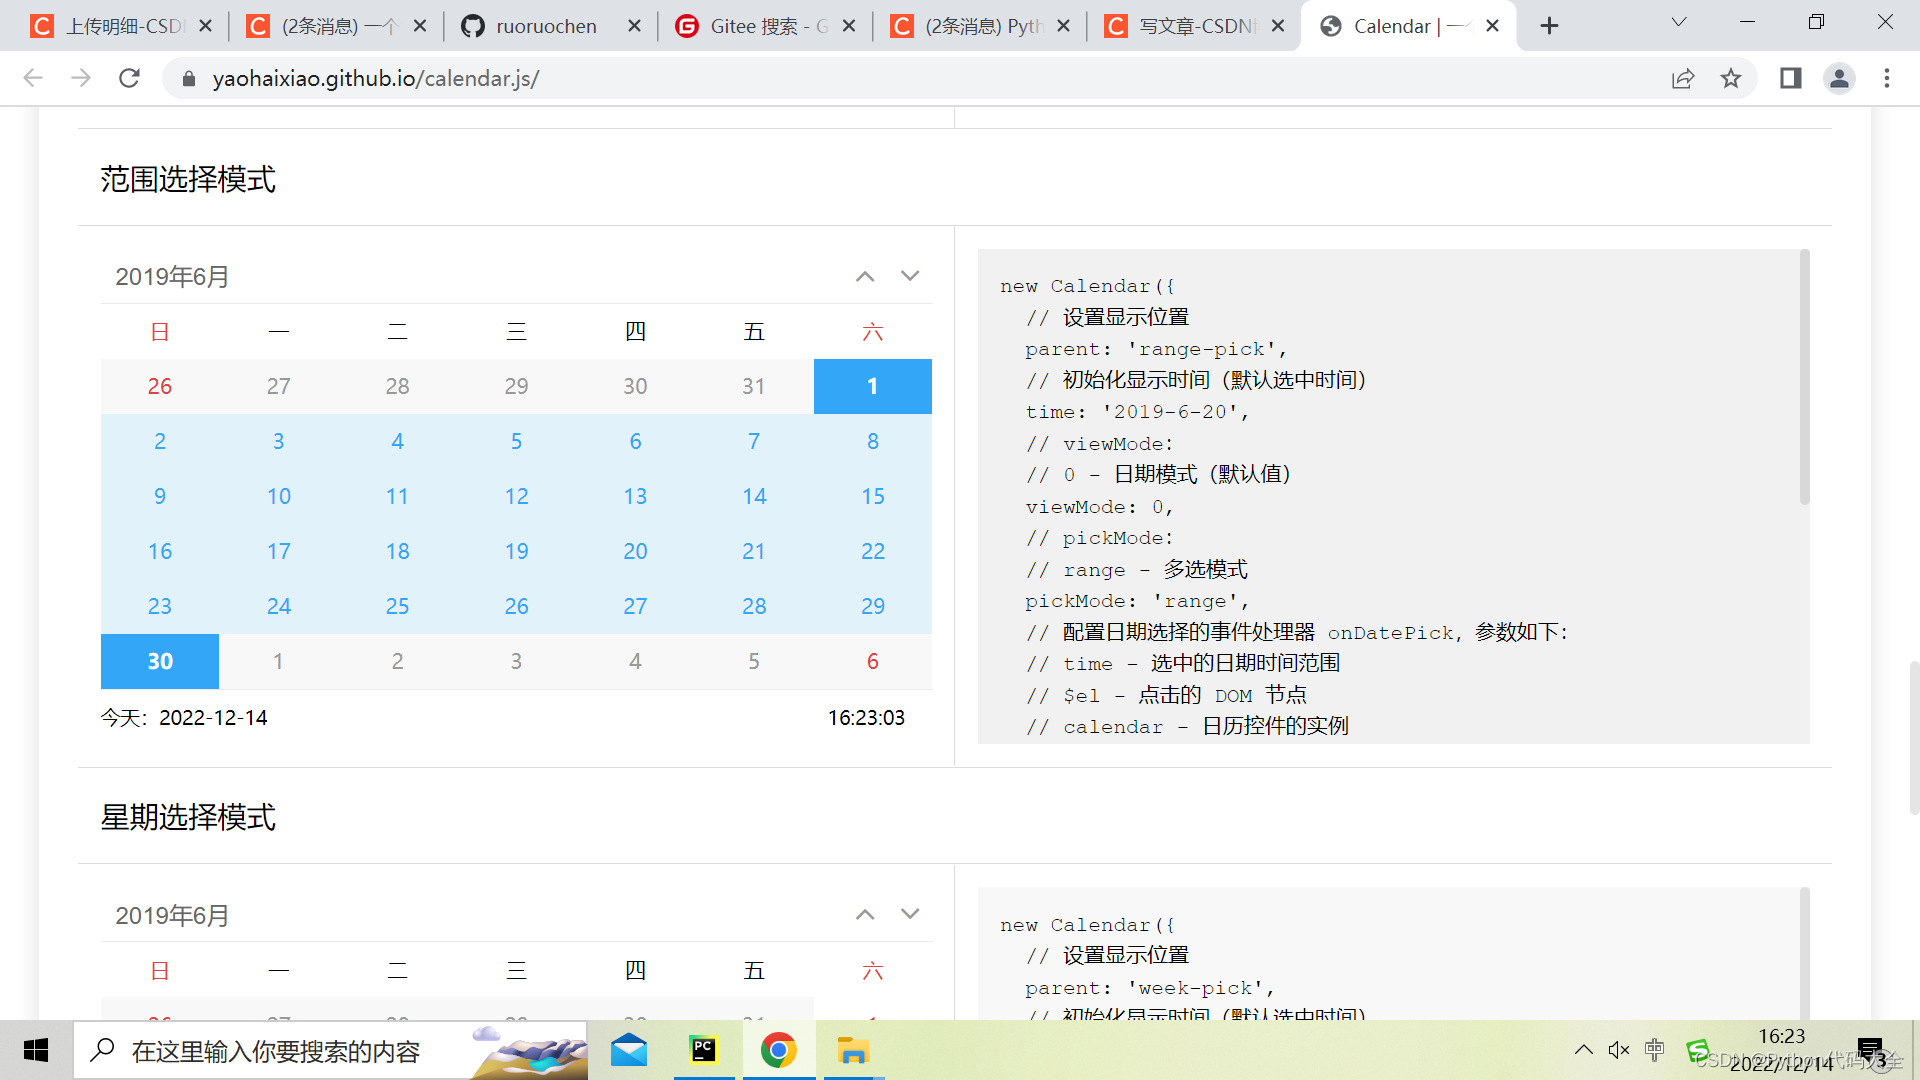The height and width of the screenshot is (1080, 1920).
Task: Switch to the Gitee 搜索 tab
Action: click(765, 26)
